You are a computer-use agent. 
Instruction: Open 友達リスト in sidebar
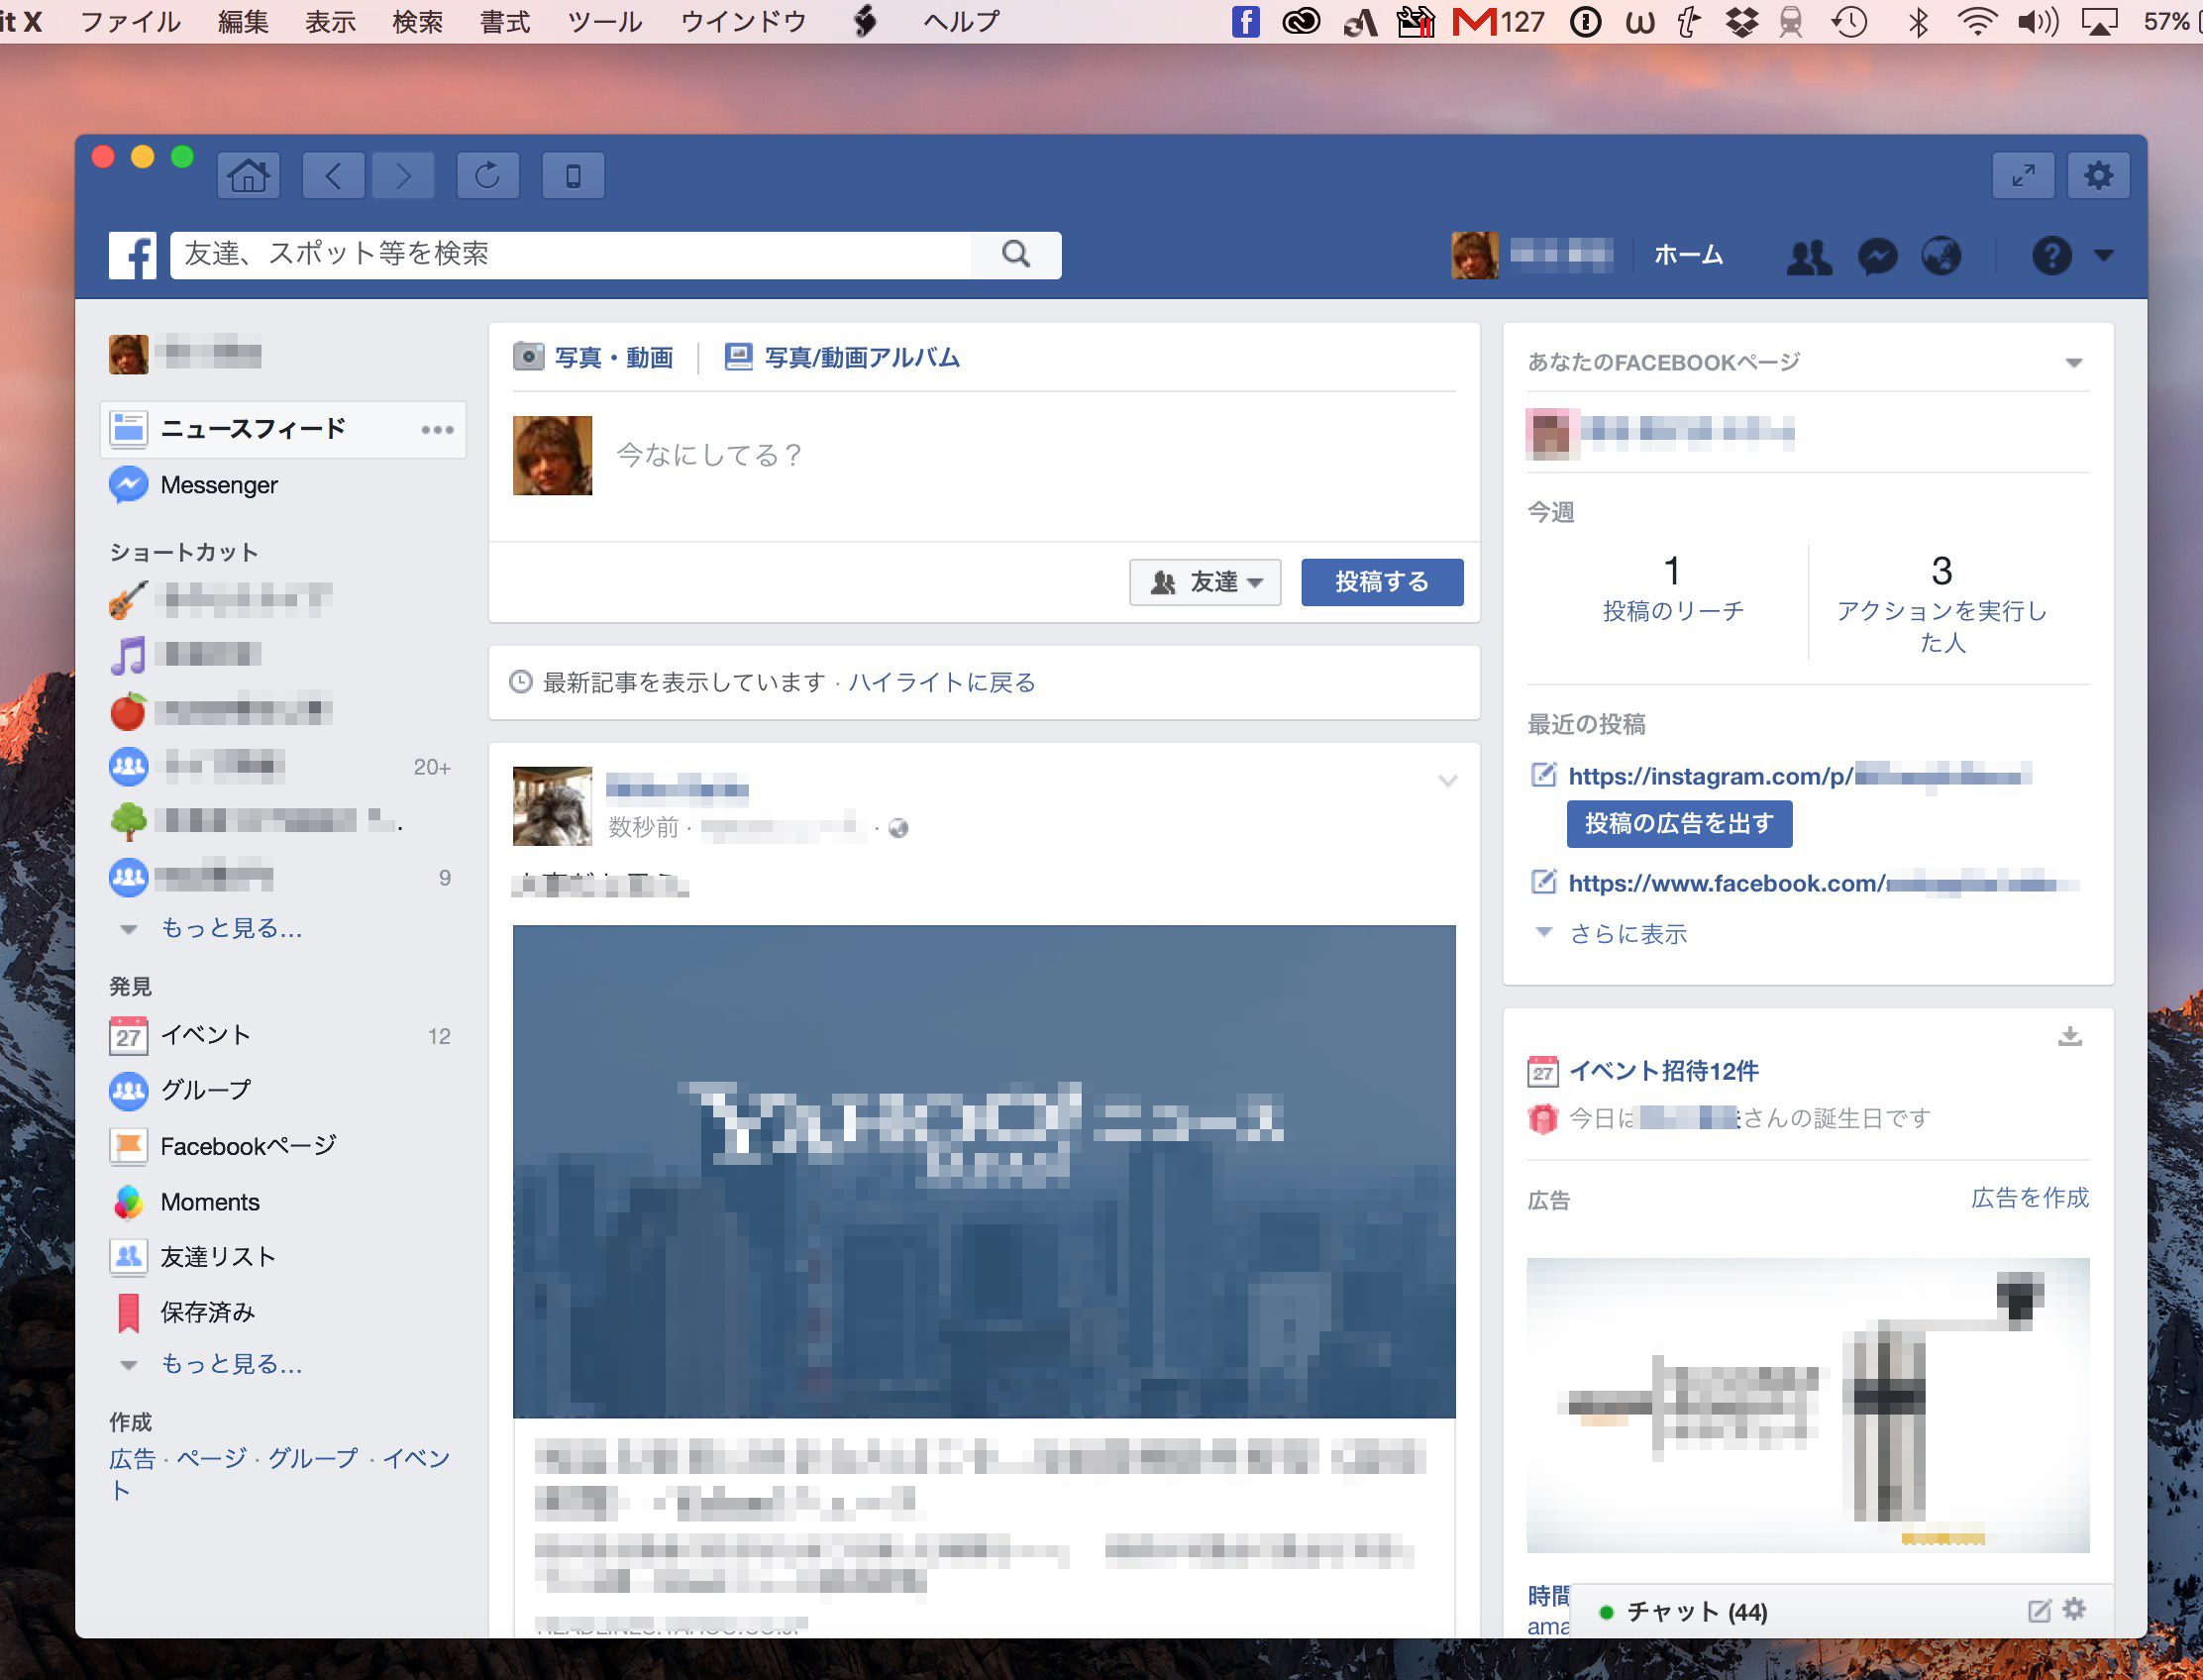point(217,1257)
